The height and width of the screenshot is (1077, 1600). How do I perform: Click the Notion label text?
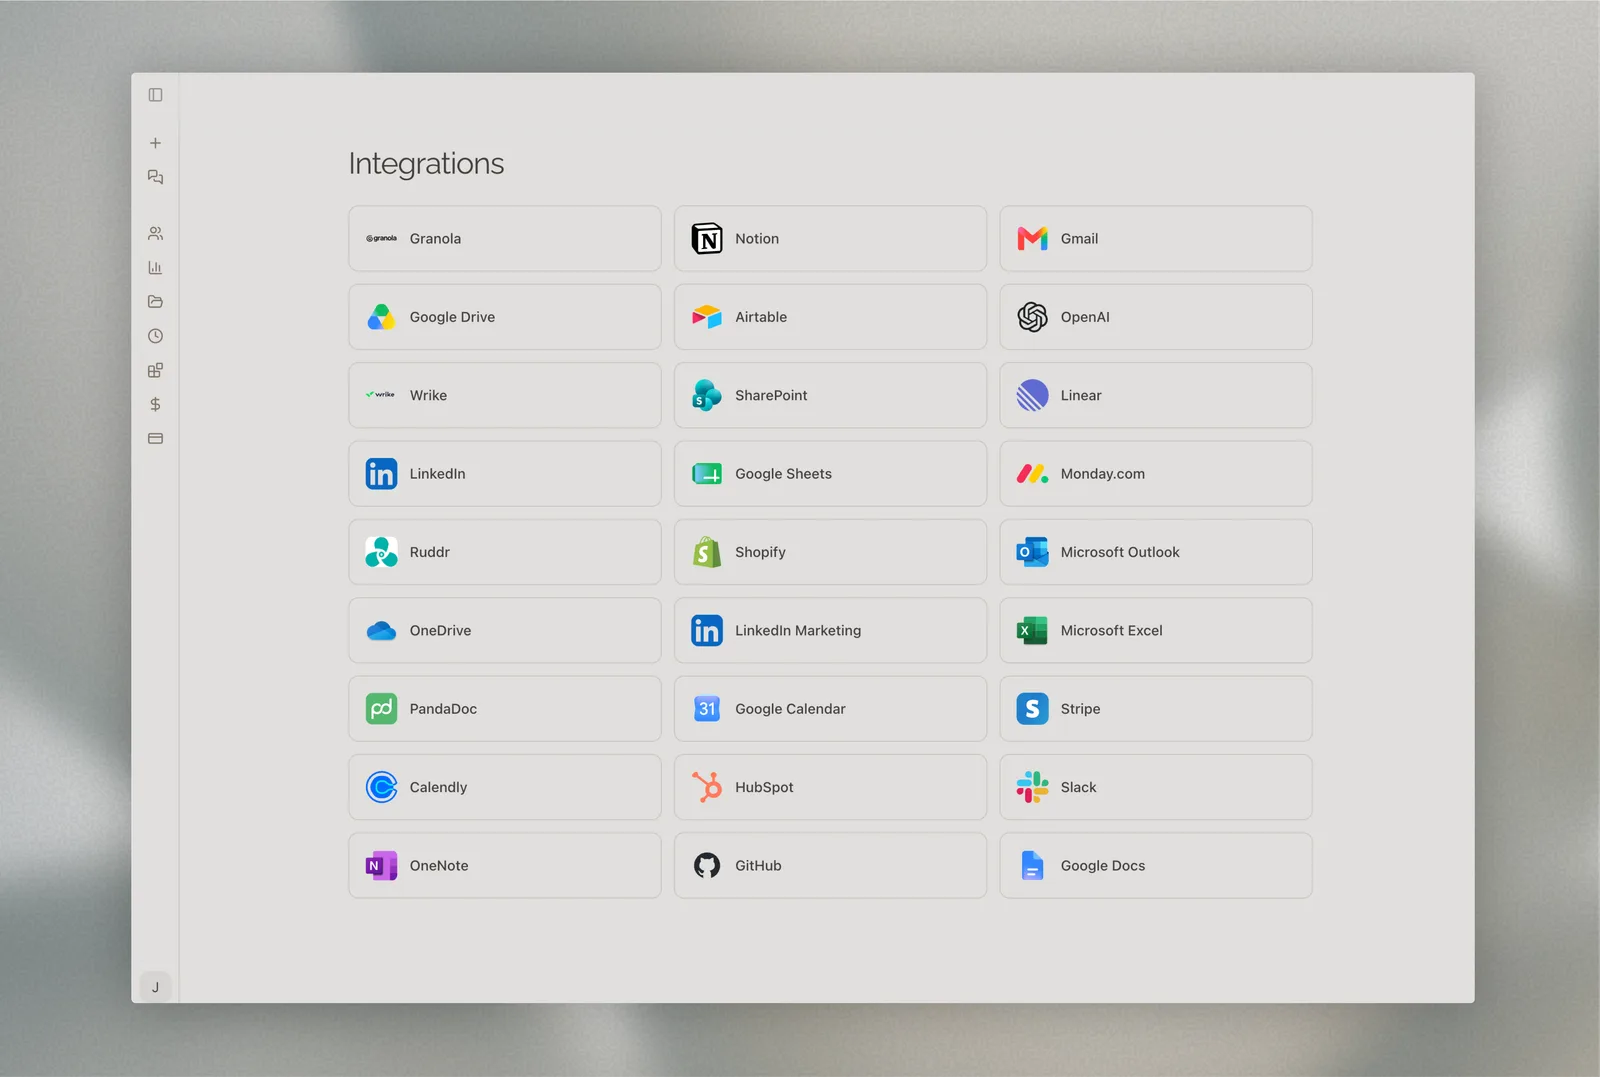pos(757,239)
